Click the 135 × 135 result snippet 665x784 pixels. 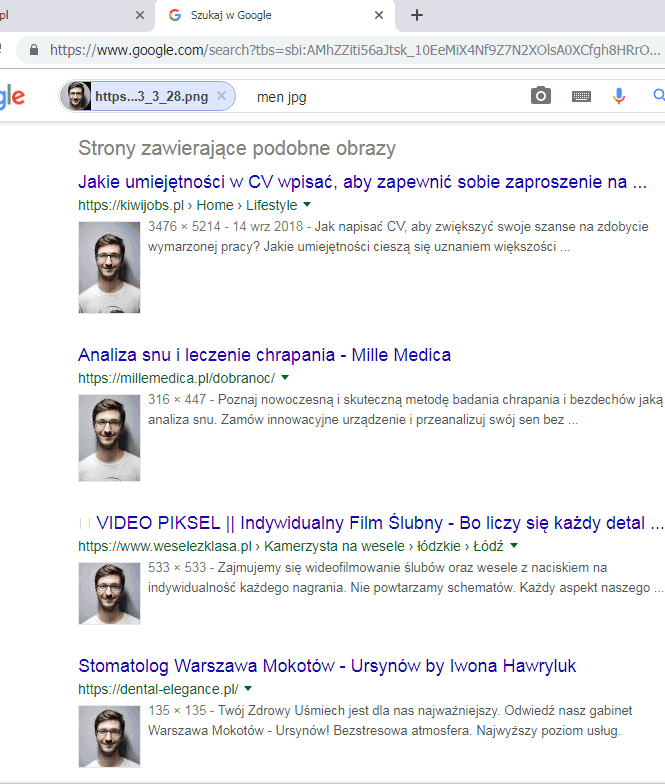(390, 720)
